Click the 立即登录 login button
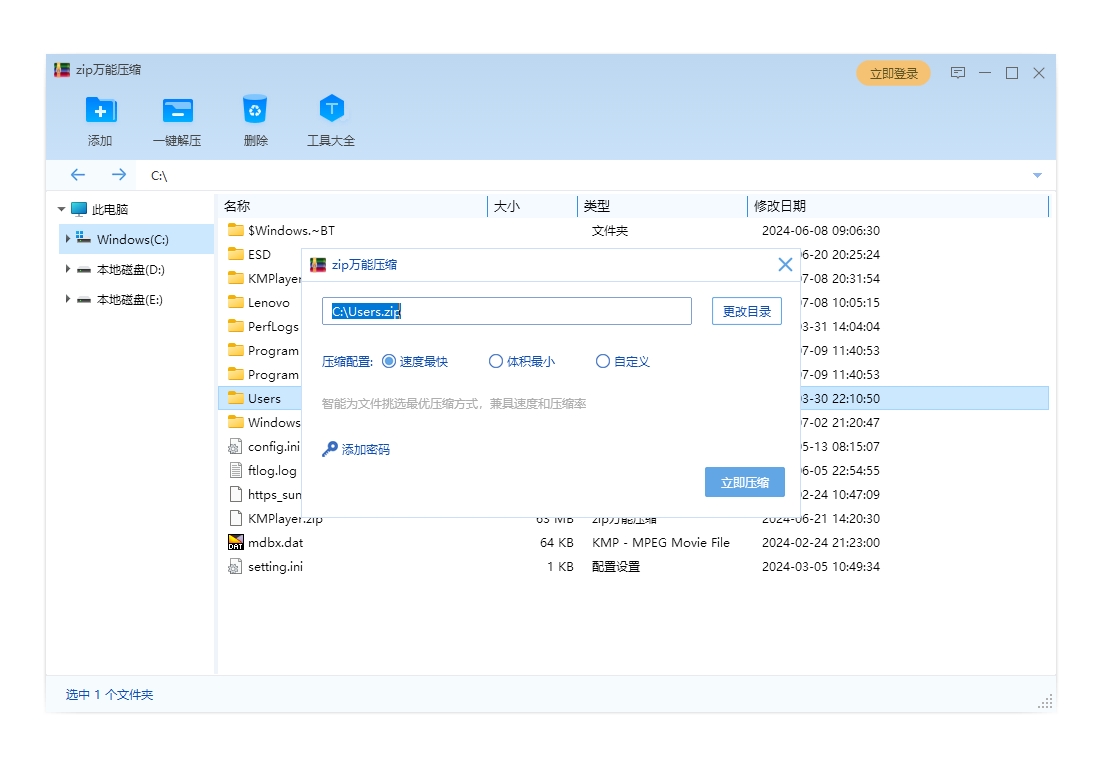Image resolution: width=1120 pixels, height=760 pixels. [x=894, y=73]
